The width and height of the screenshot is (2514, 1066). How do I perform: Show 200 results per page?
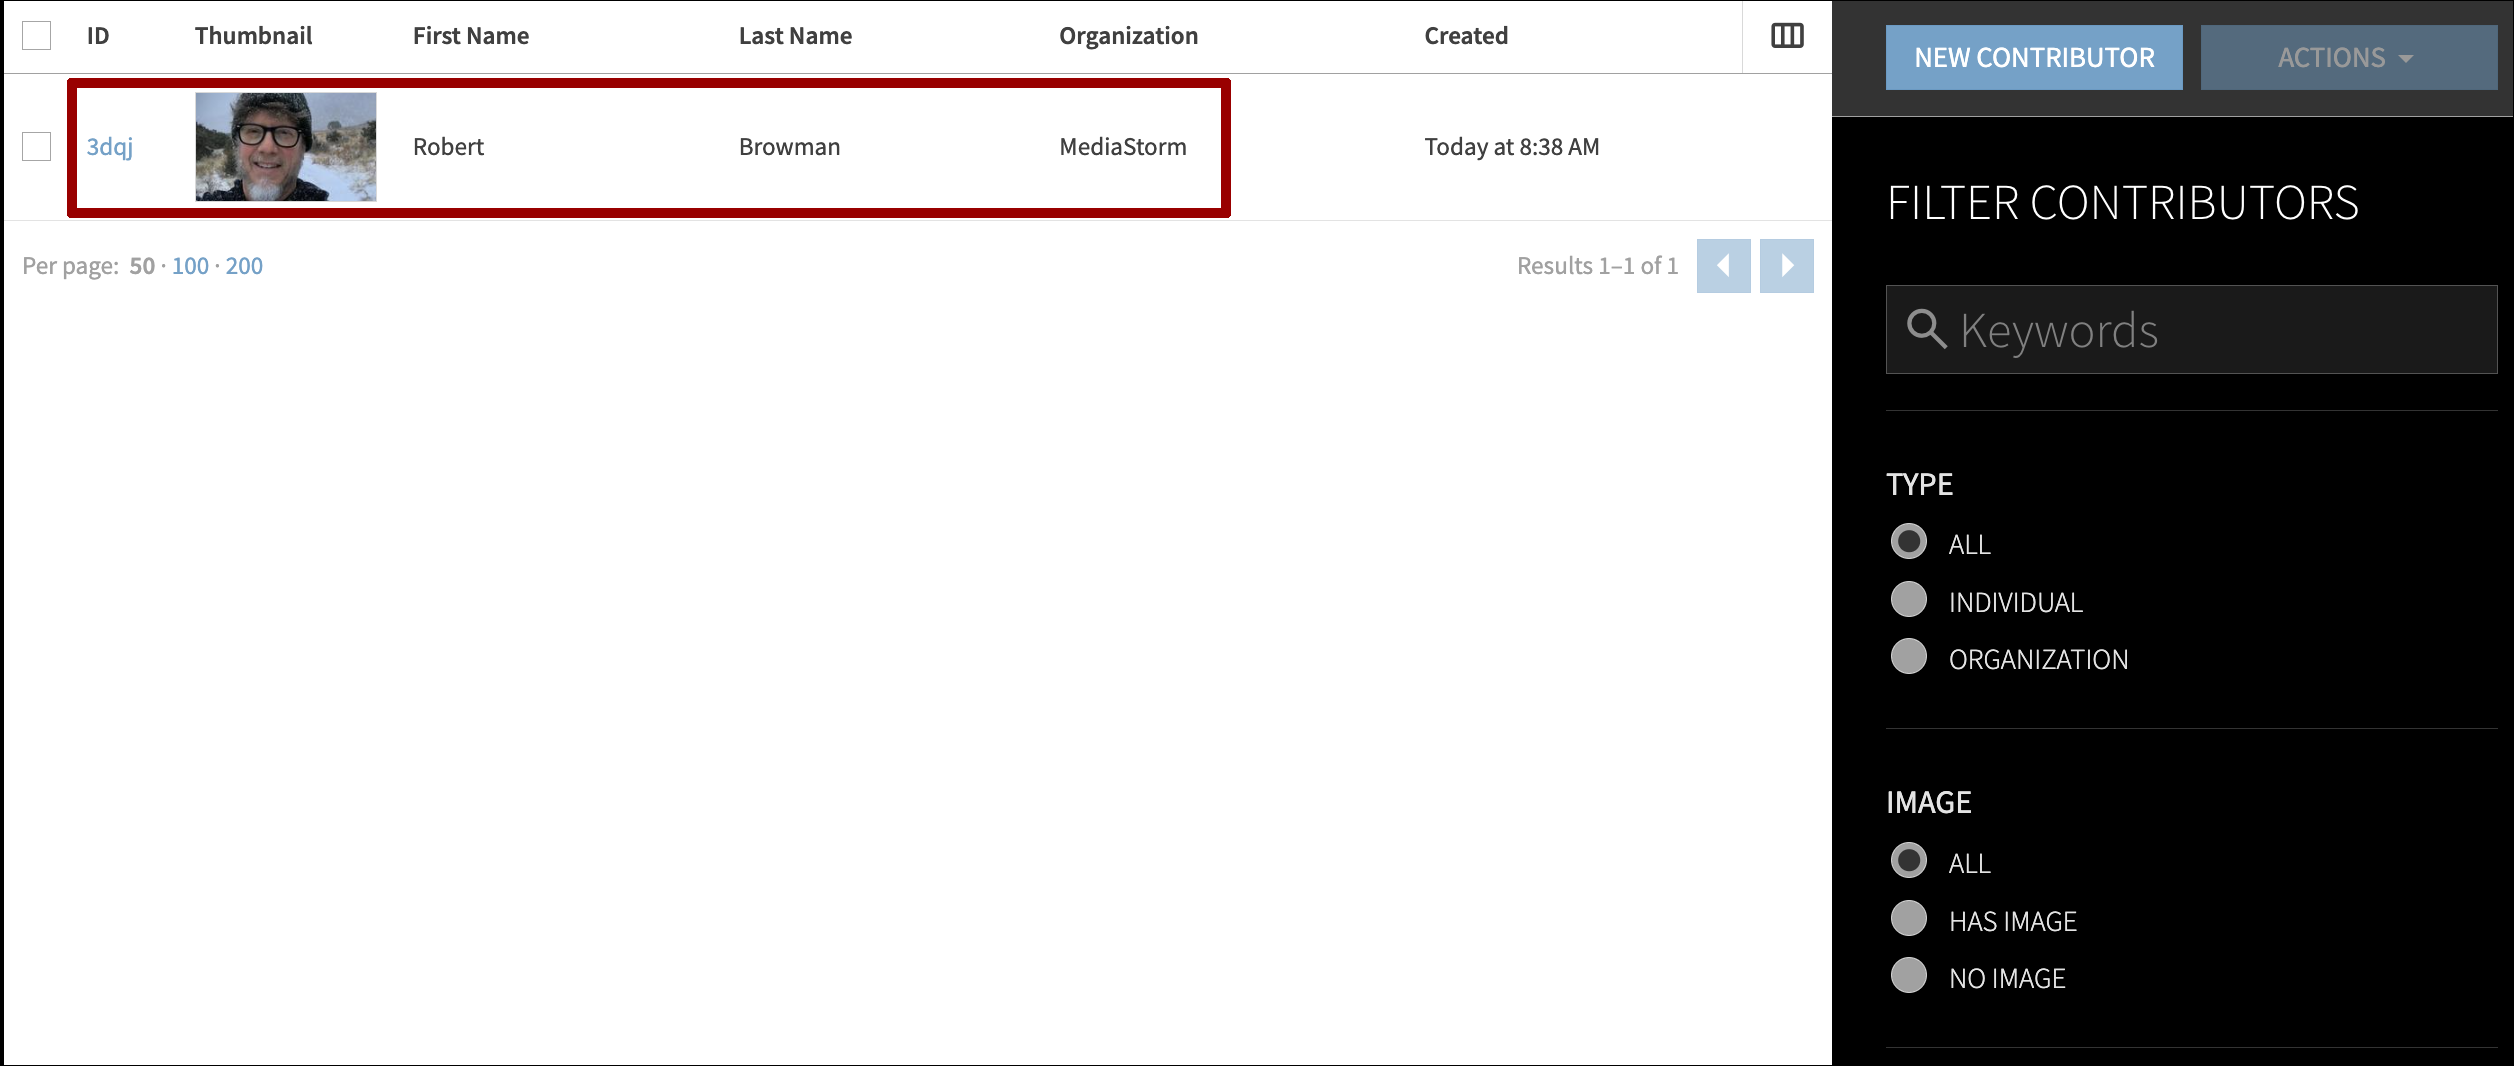pyautogui.click(x=244, y=266)
